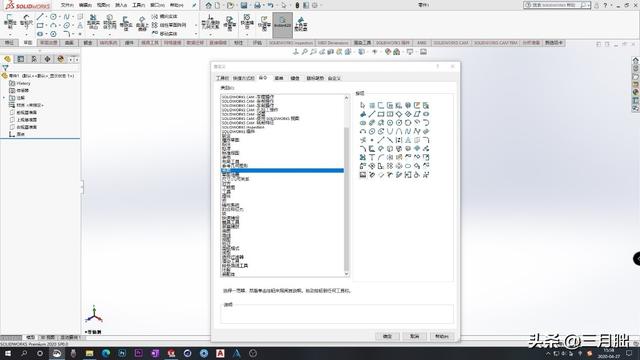Click the Undo icon in the top toolbar
This screenshot has width=640, height=360.
(270, 5)
